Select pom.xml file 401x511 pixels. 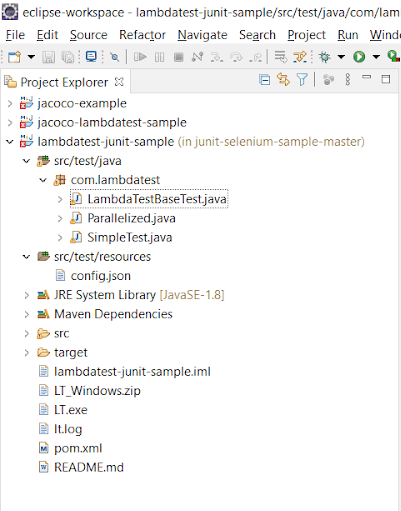(78, 448)
